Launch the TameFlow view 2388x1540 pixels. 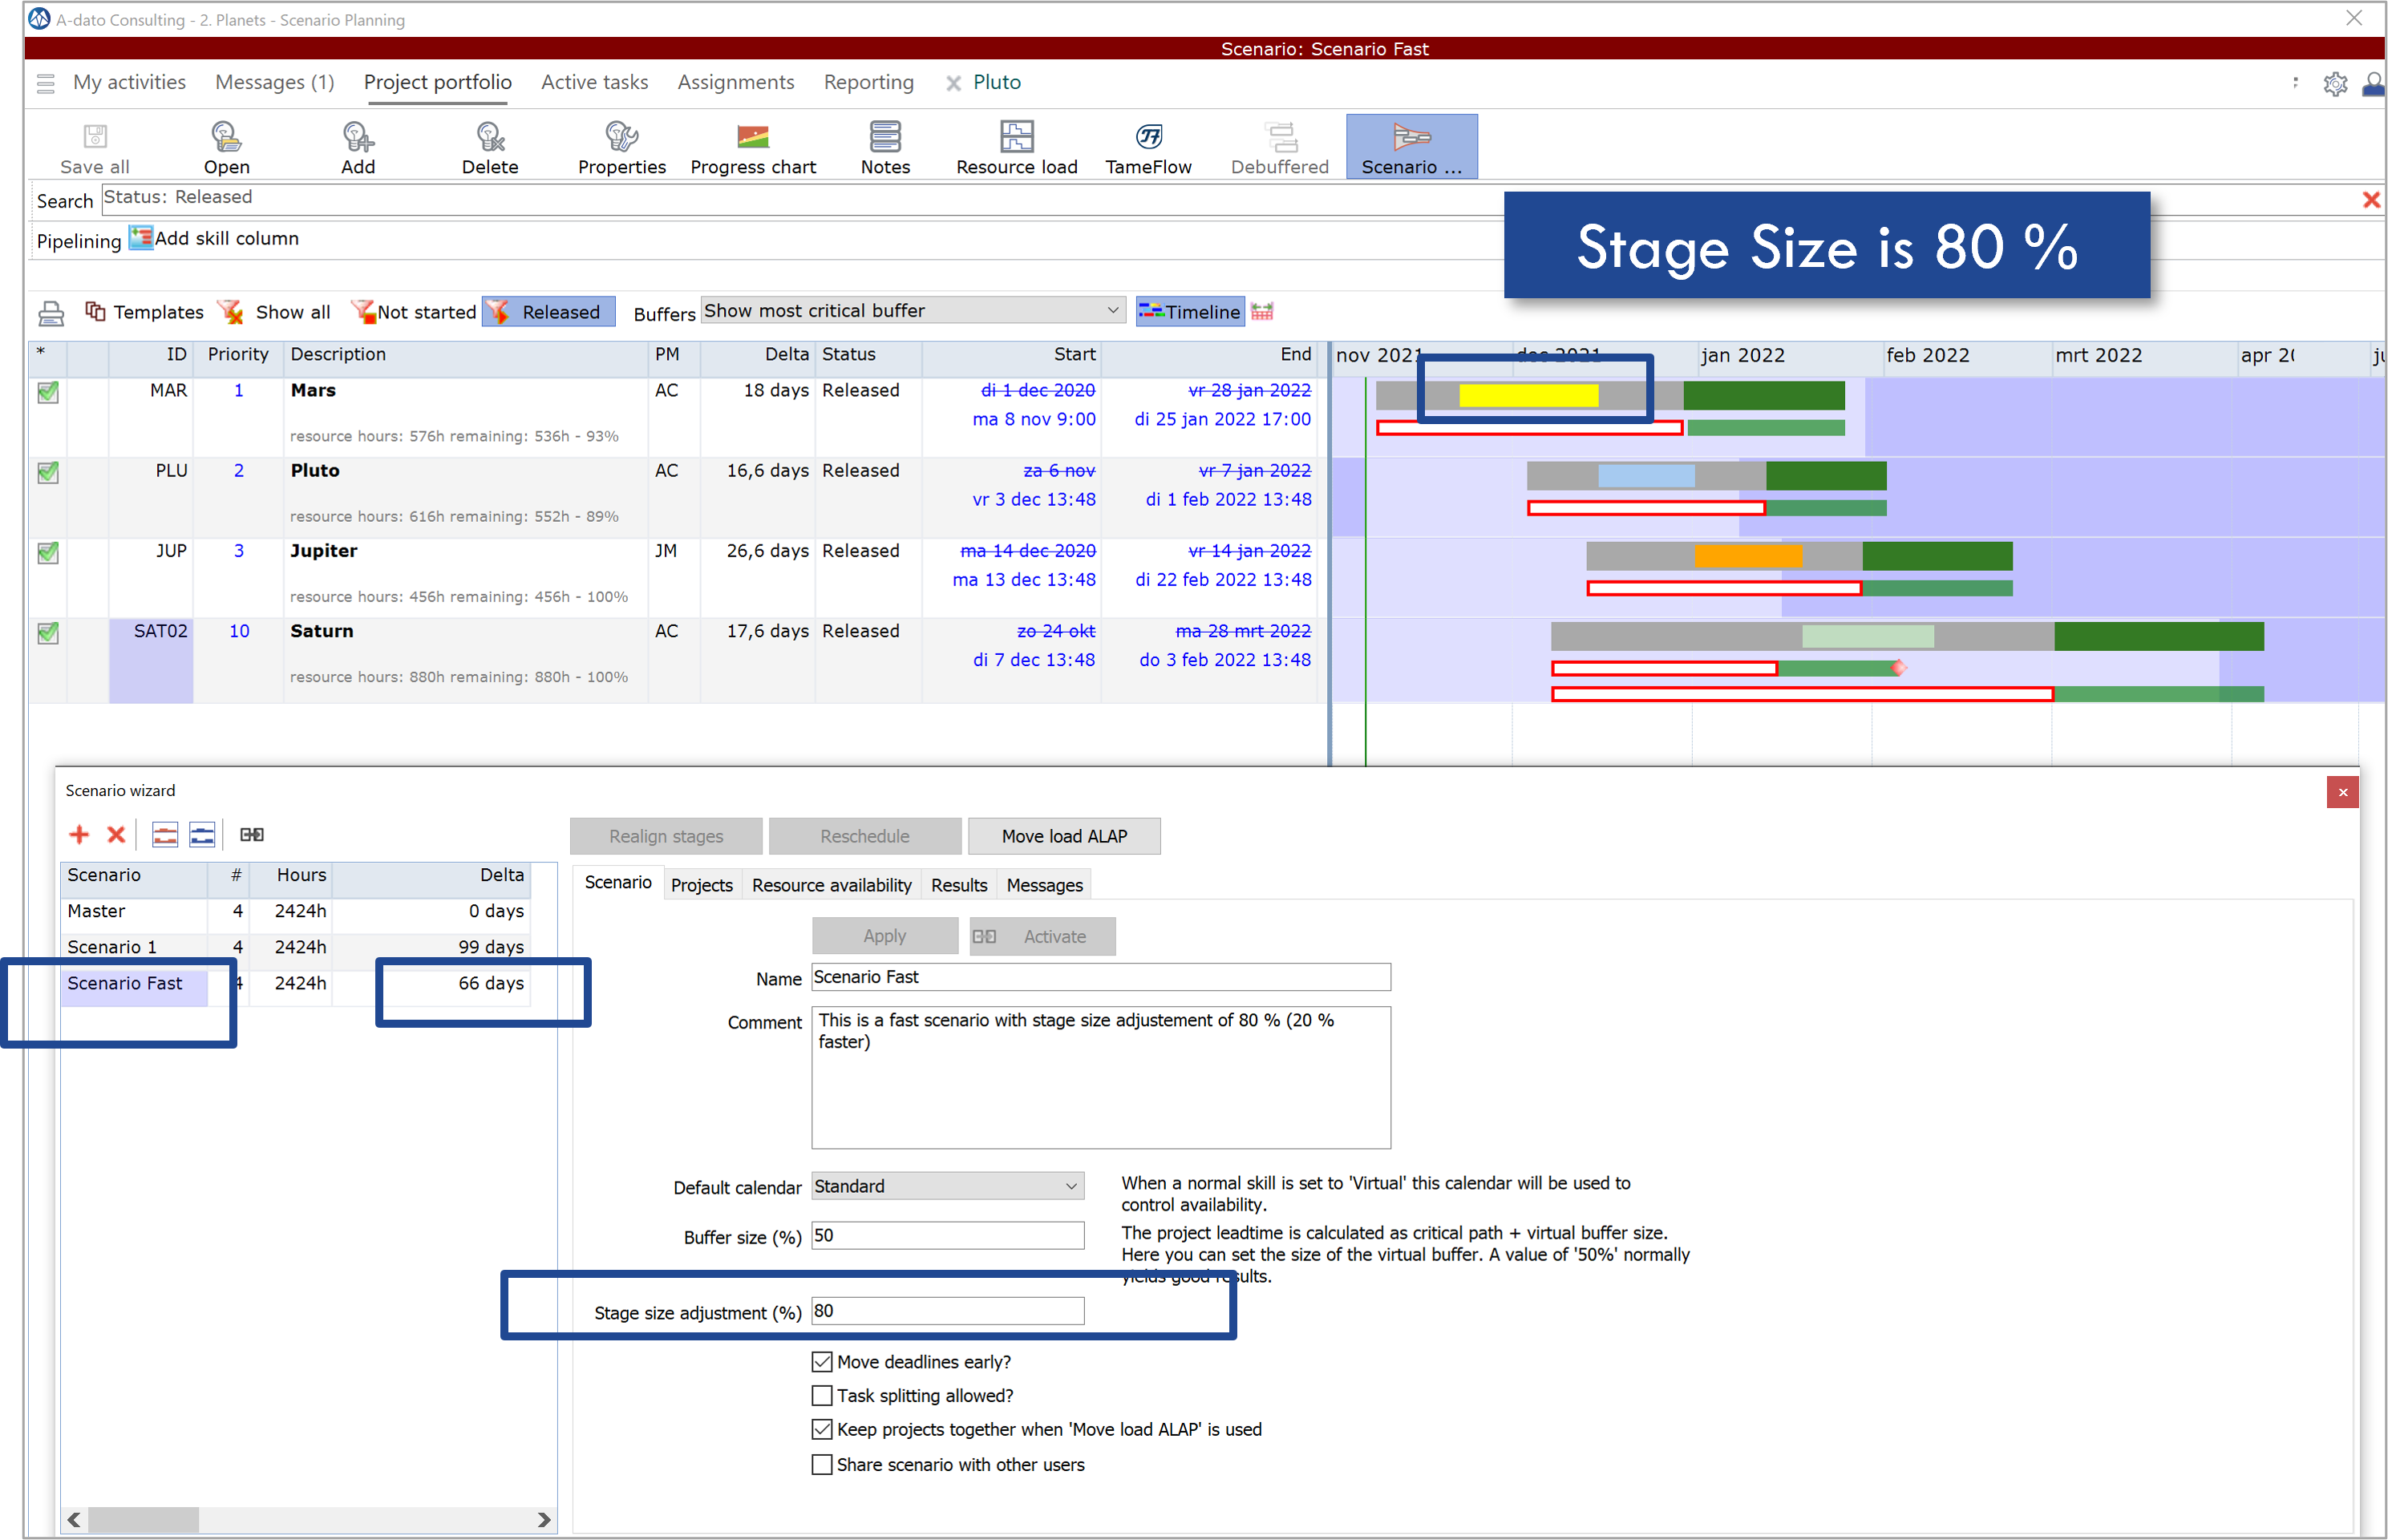pyautogui.click(x=1148, y=147)
